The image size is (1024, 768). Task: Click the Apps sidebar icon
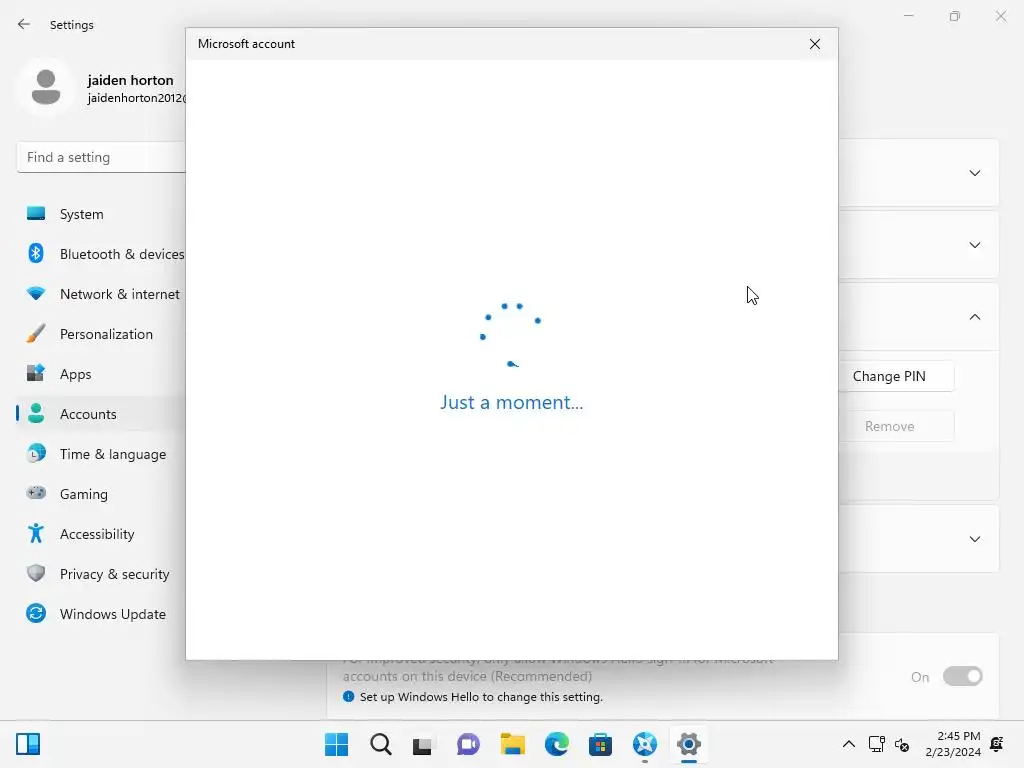[x=36, y=373]
